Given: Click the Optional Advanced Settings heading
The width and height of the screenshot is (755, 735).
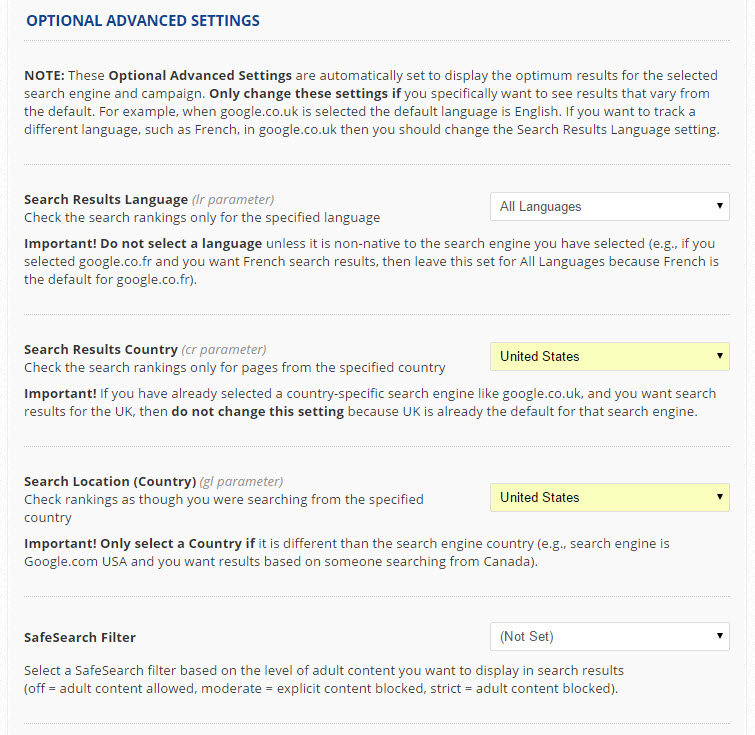Looking at the screenshot, I should [143, 20].
